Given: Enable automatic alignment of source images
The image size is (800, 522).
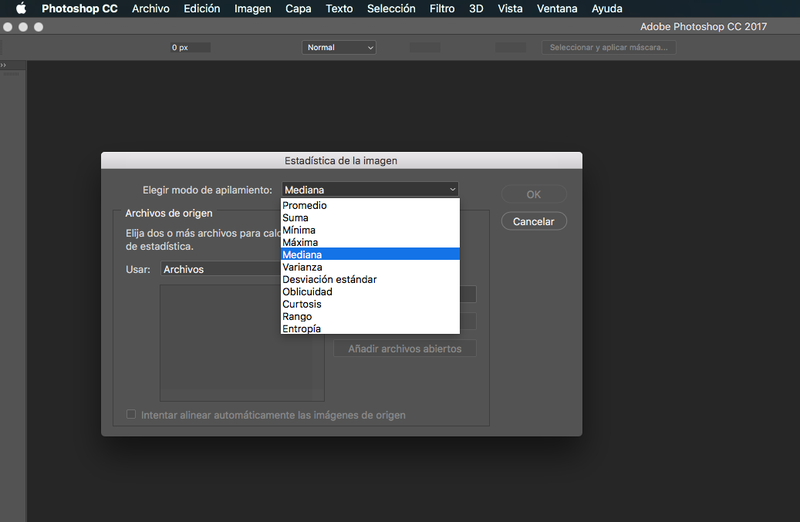Looking at the screenshot, I should click(131, 414).
